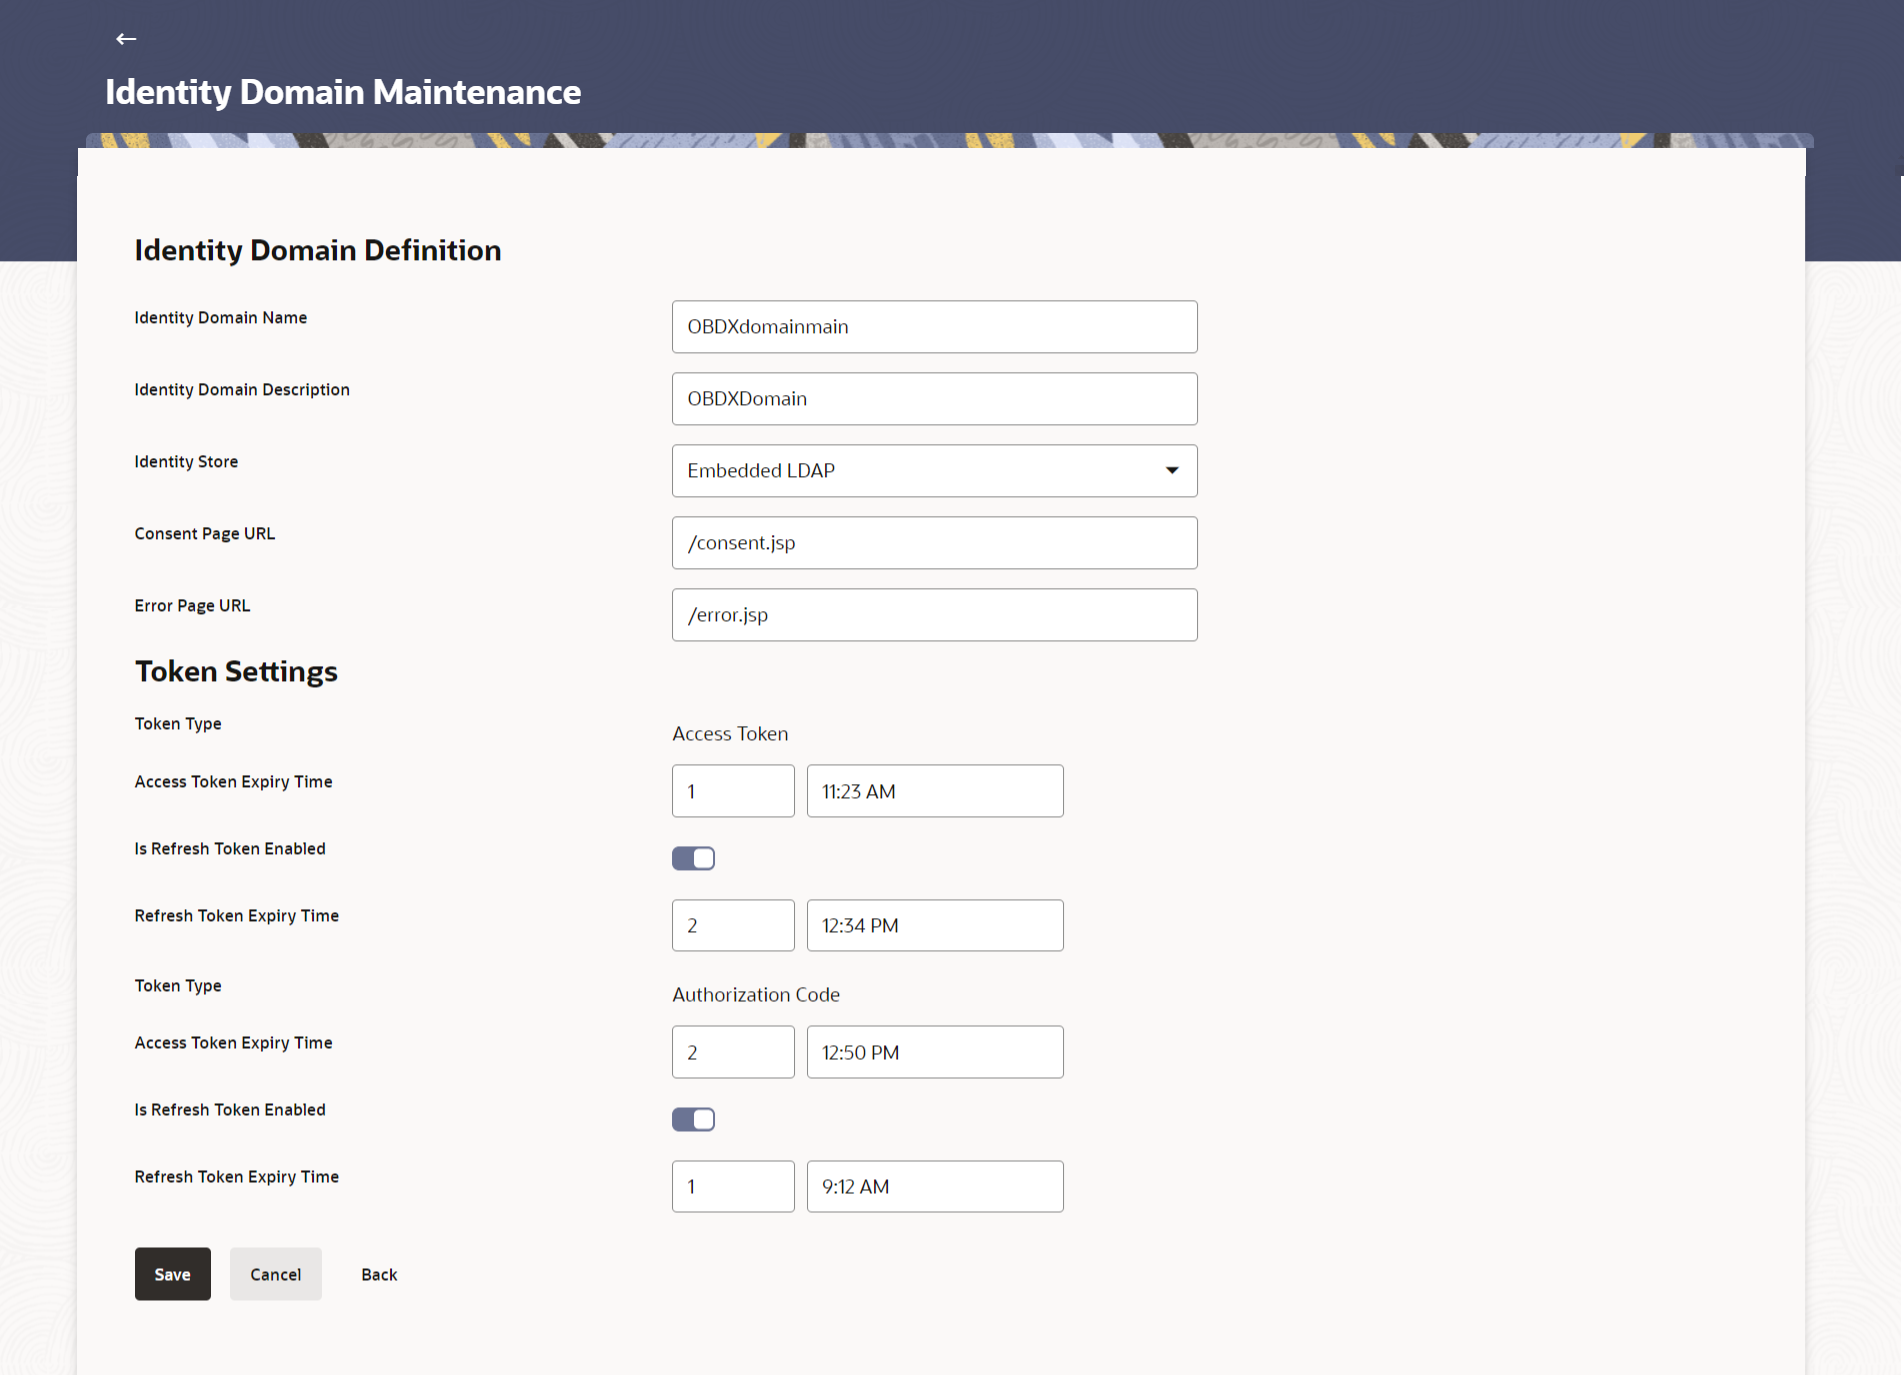Click the Authorization Code type value
Screen dimensions: 1904x1380
click(756, 995)
